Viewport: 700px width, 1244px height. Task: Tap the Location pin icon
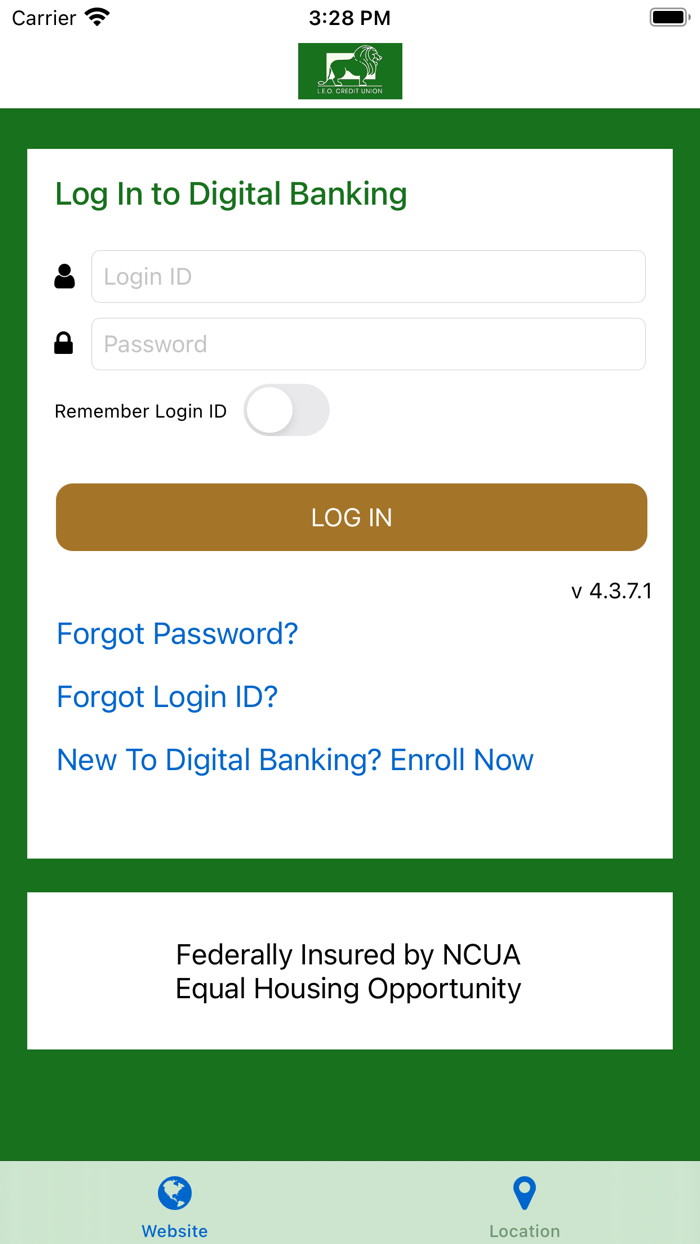[x=524, y=1192]
